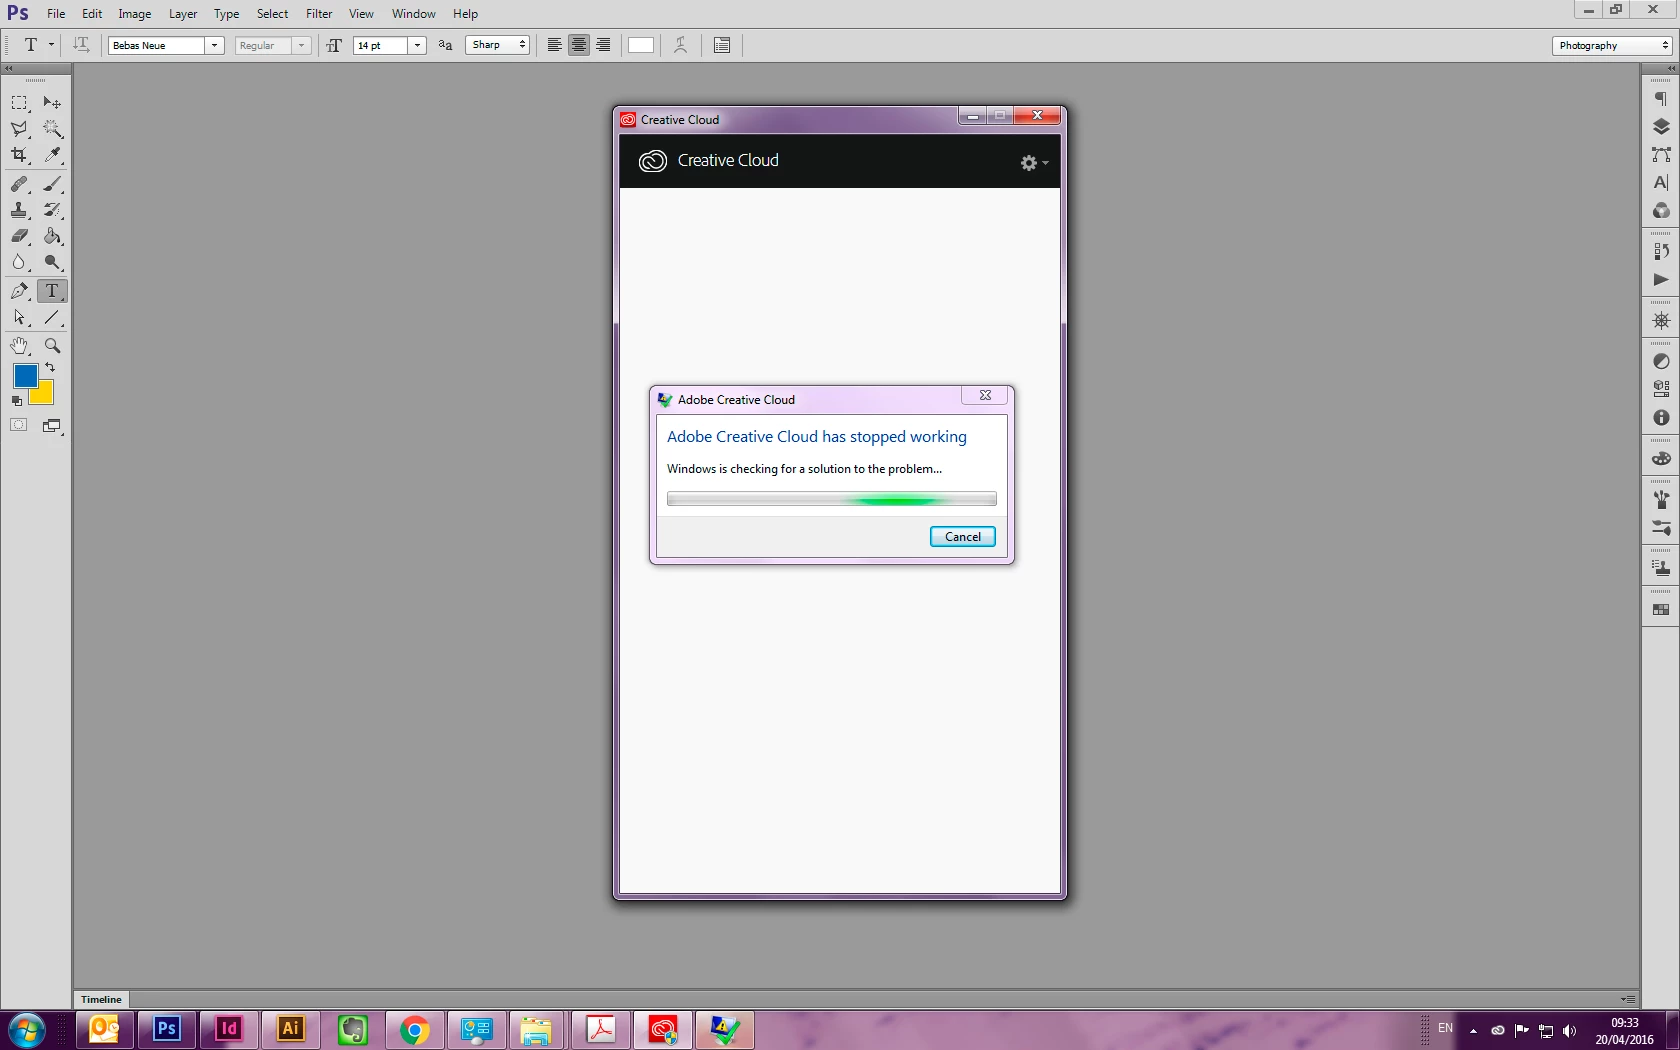1680x1050 pixels.
Task: Select the Eraser tool
Action: point(19,236)
